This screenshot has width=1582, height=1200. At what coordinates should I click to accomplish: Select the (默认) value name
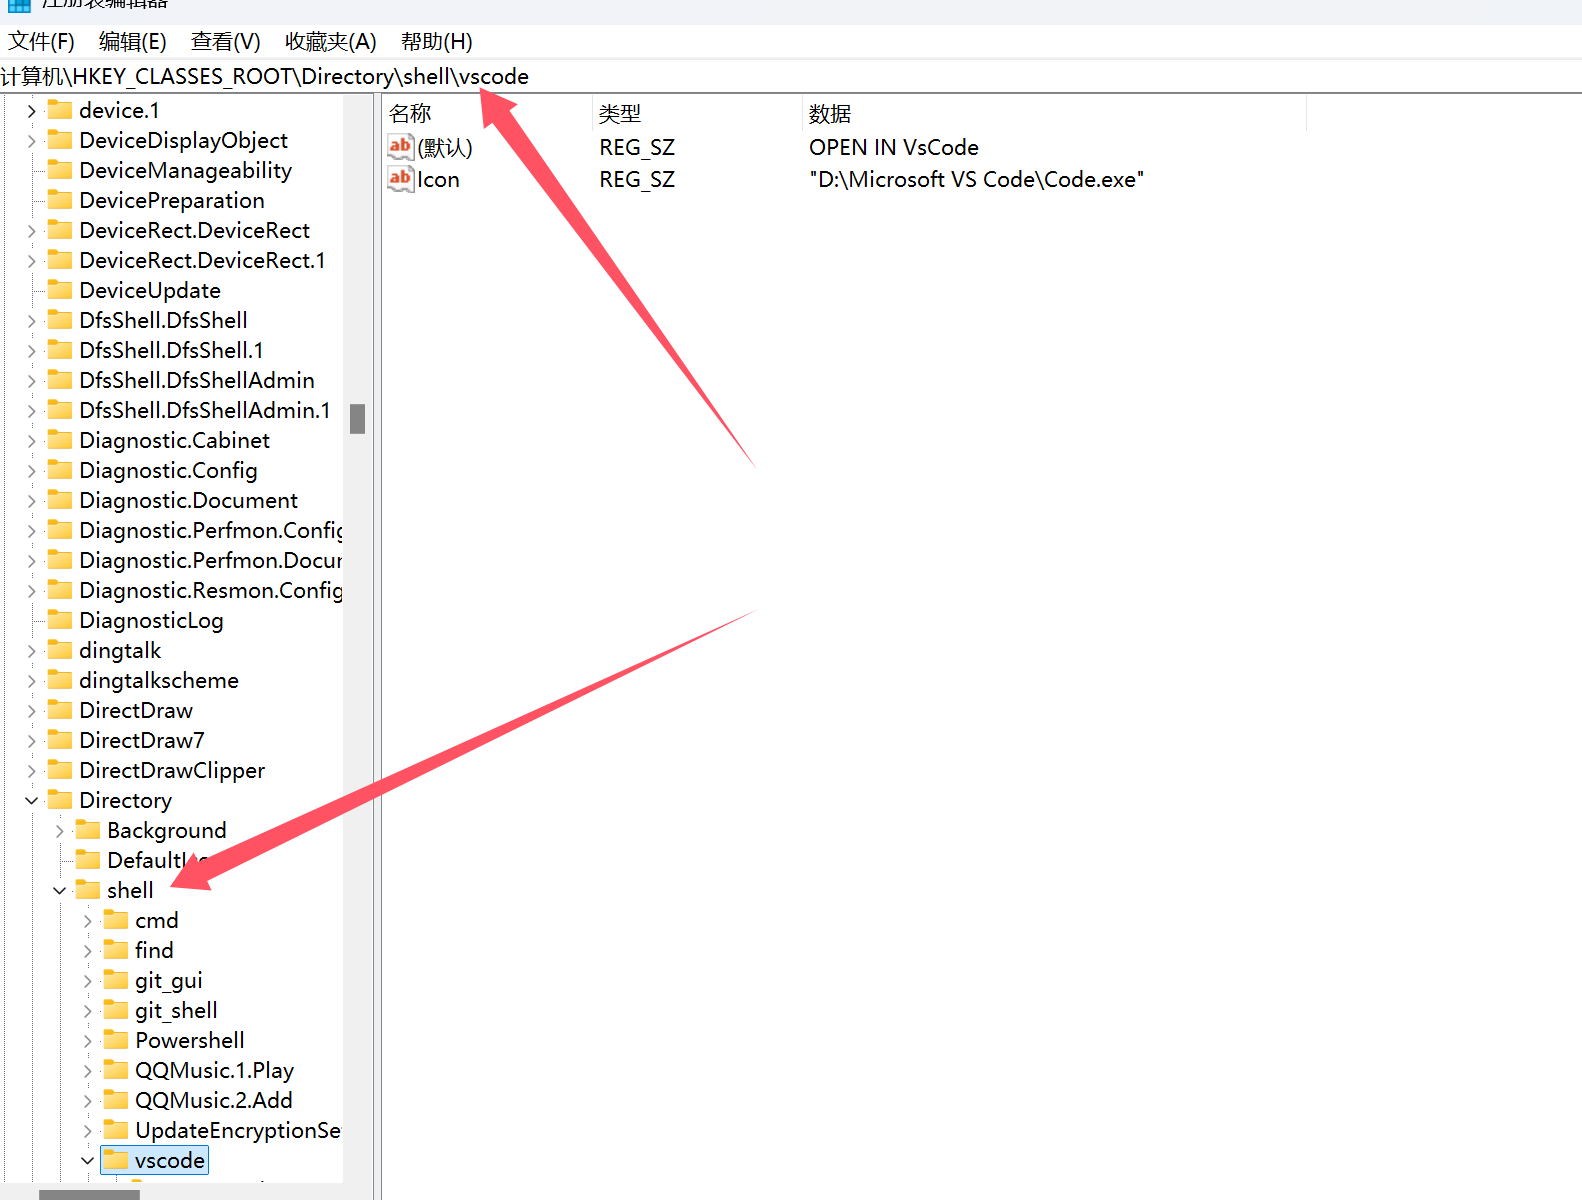pos(445,148)
